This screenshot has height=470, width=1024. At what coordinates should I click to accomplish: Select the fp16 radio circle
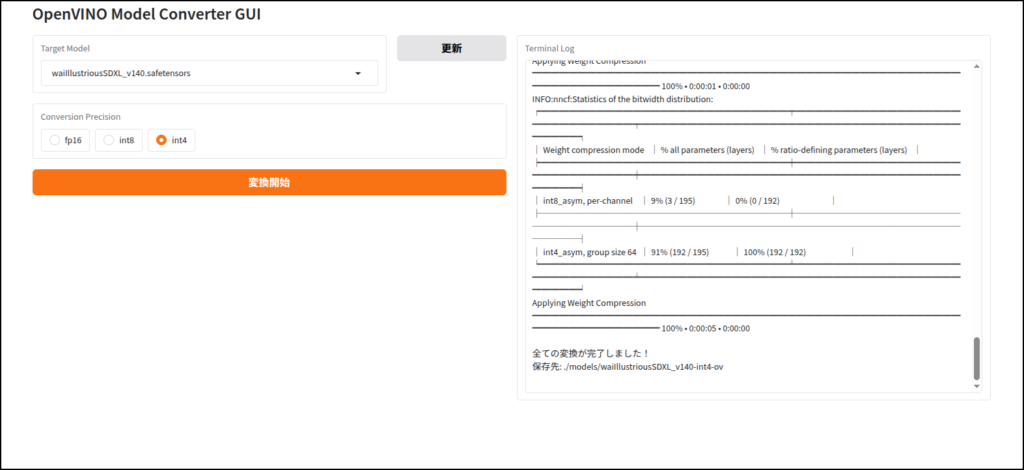click(54, 141)
